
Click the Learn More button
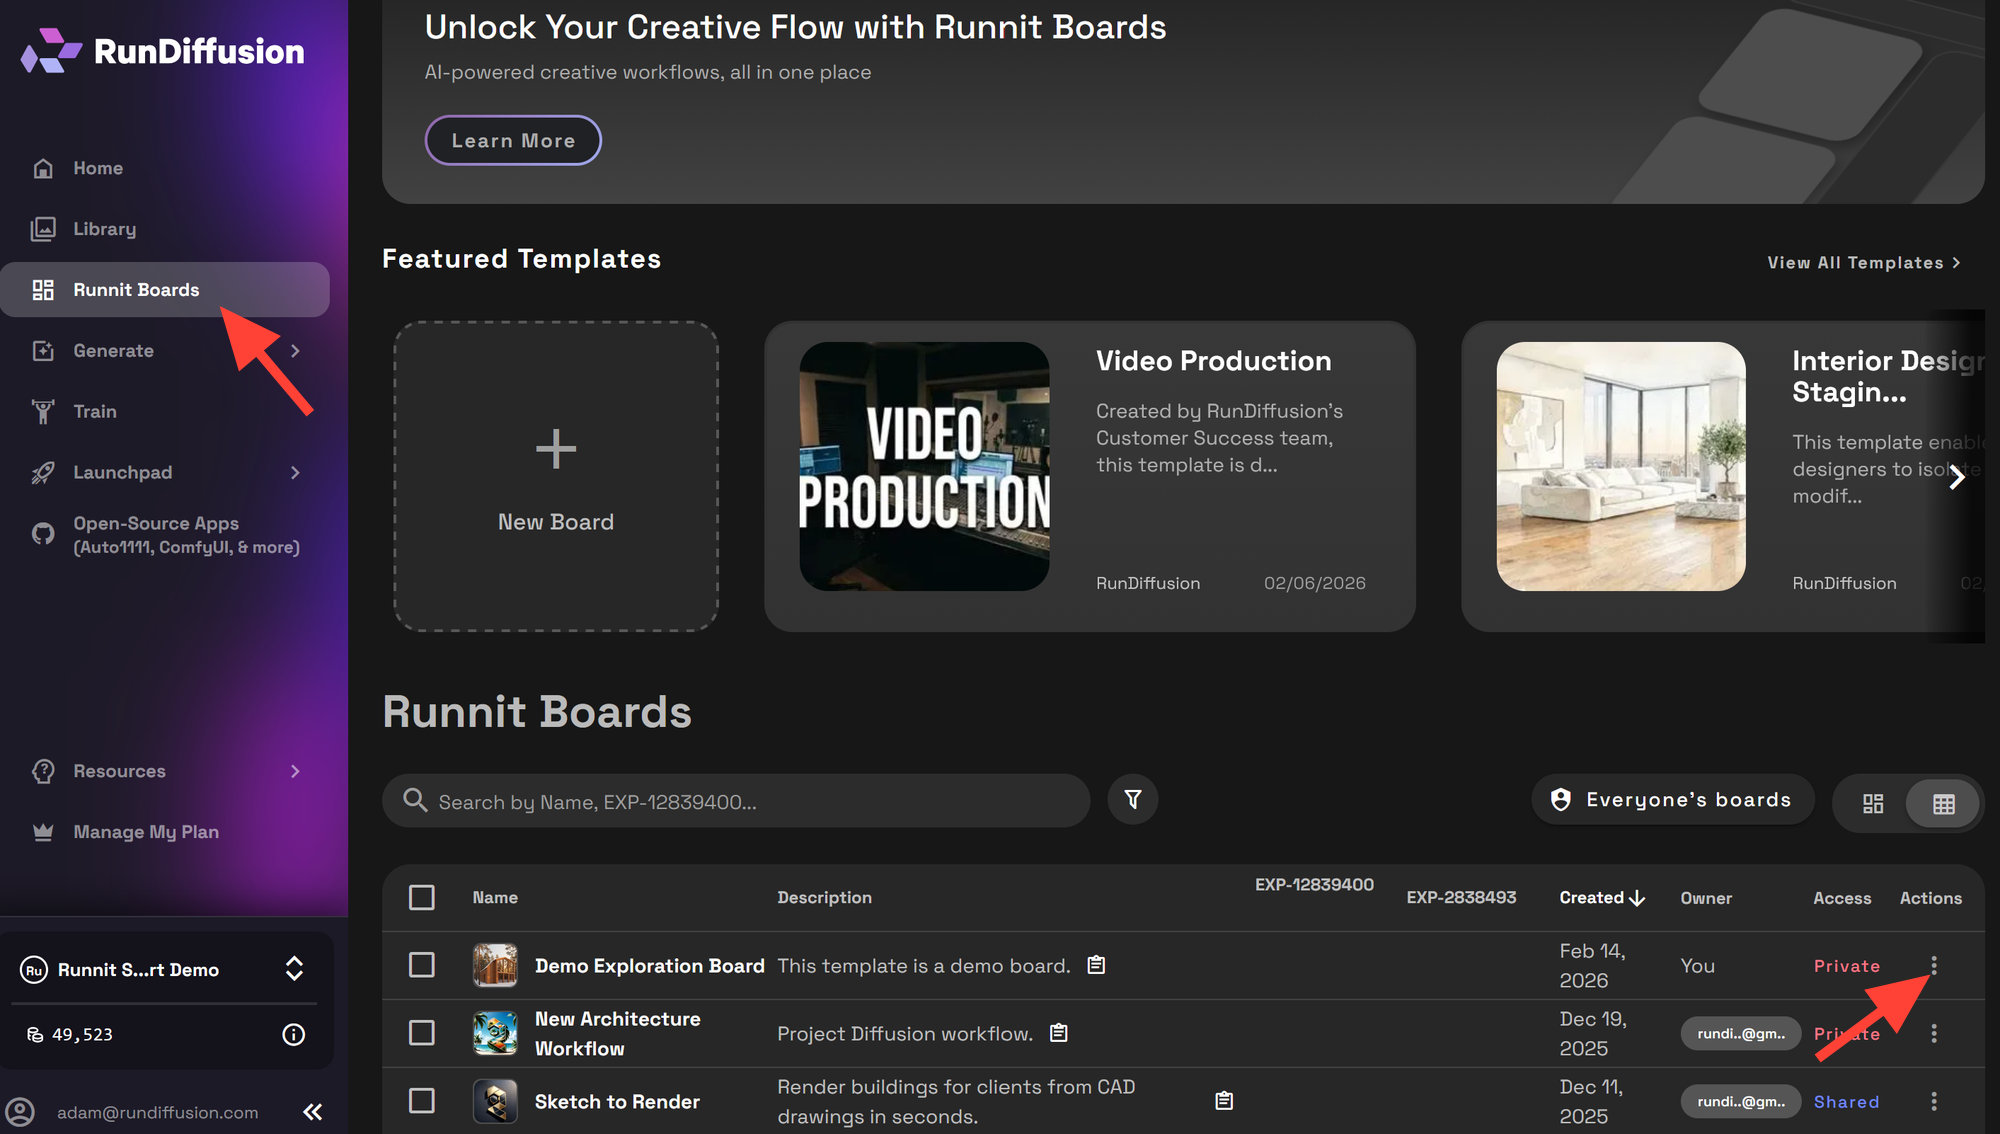(x=513, y=140)
